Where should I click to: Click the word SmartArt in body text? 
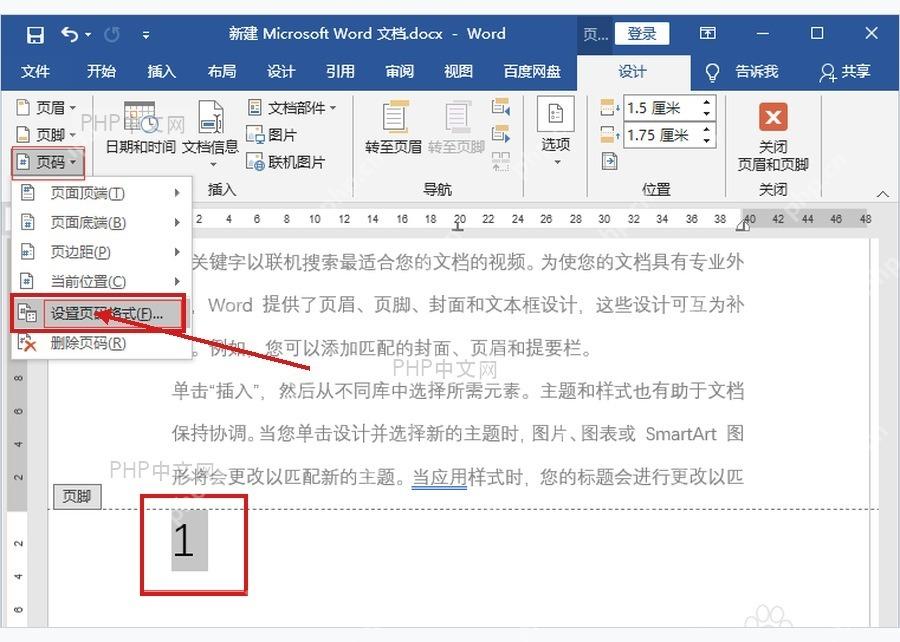(x=681, y=434)
